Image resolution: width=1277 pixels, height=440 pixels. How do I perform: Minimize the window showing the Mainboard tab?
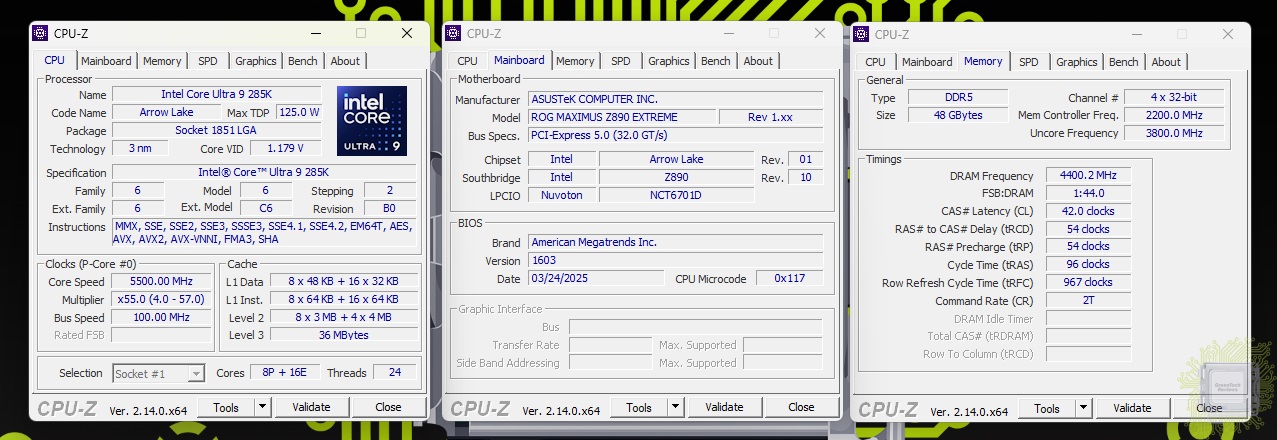click(728, 33)
